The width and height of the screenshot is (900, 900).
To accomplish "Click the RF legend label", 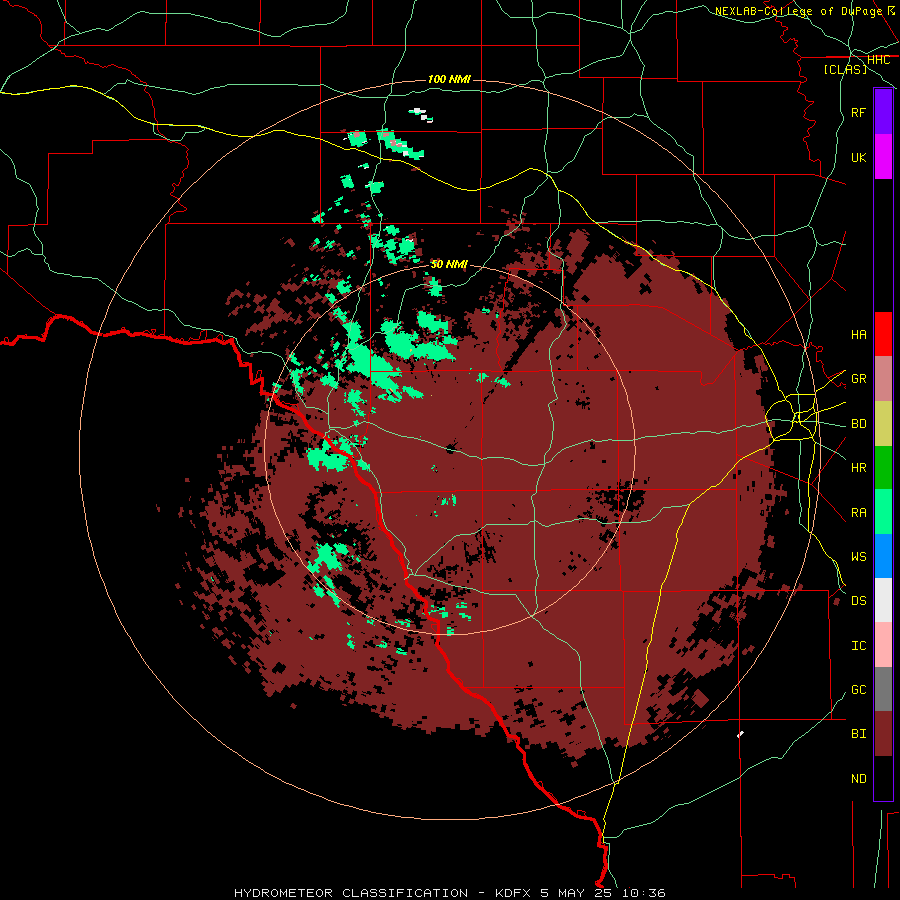I will [x=859, y=112].
